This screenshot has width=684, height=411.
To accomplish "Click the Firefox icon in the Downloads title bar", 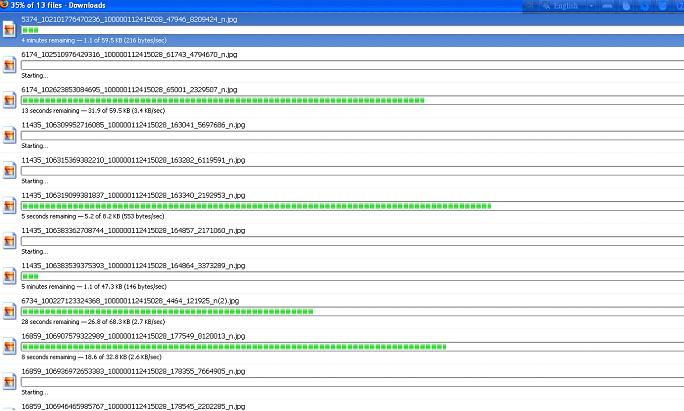I will point(4,4).
